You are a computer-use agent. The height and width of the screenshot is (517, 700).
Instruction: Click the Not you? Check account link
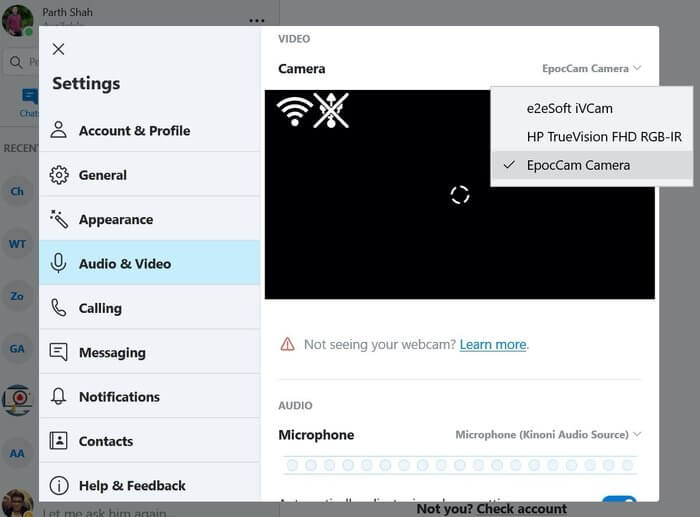[492, 509]
